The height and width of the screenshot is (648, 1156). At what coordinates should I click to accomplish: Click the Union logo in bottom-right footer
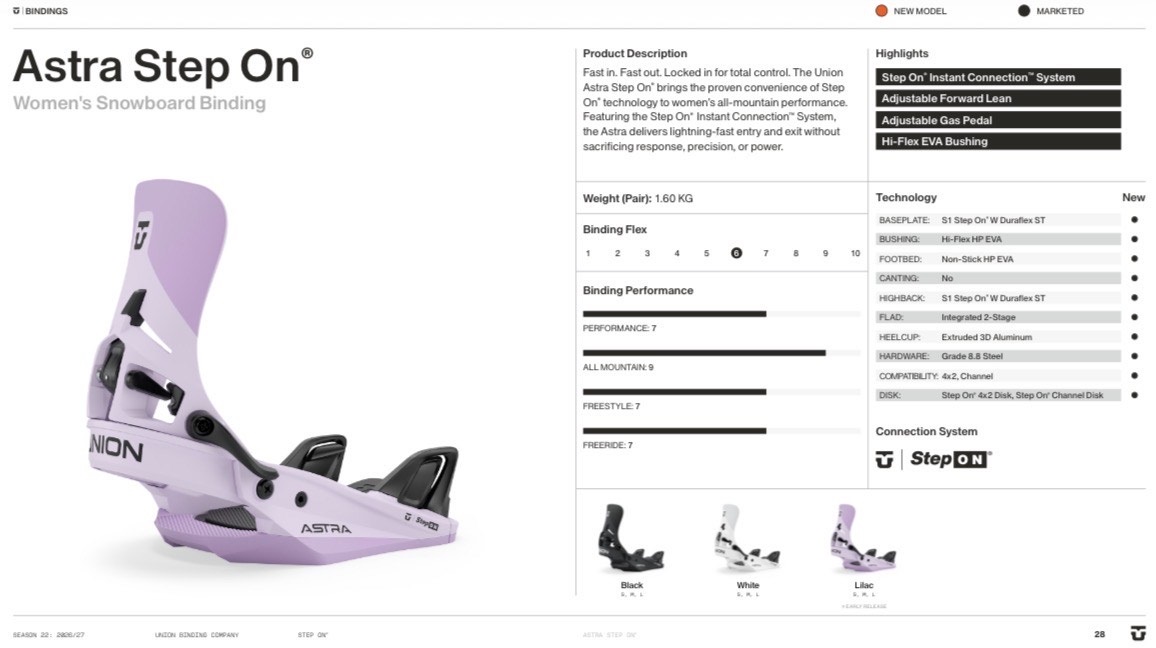1137,633
